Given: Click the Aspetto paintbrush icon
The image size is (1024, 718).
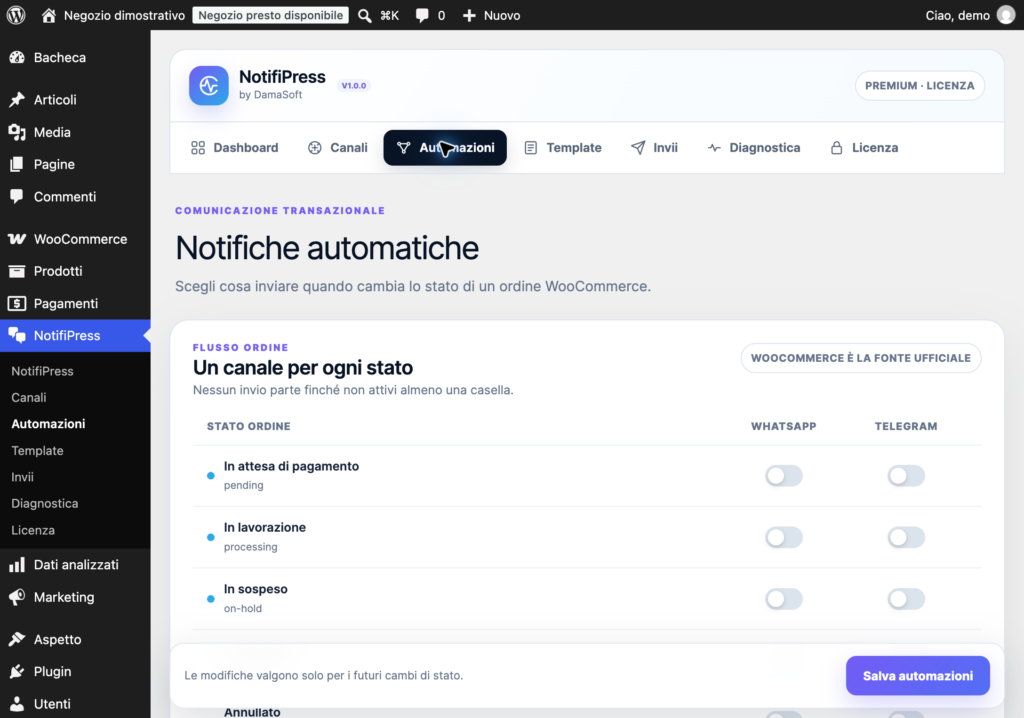Looking at the screenshot, I should 17,639.
